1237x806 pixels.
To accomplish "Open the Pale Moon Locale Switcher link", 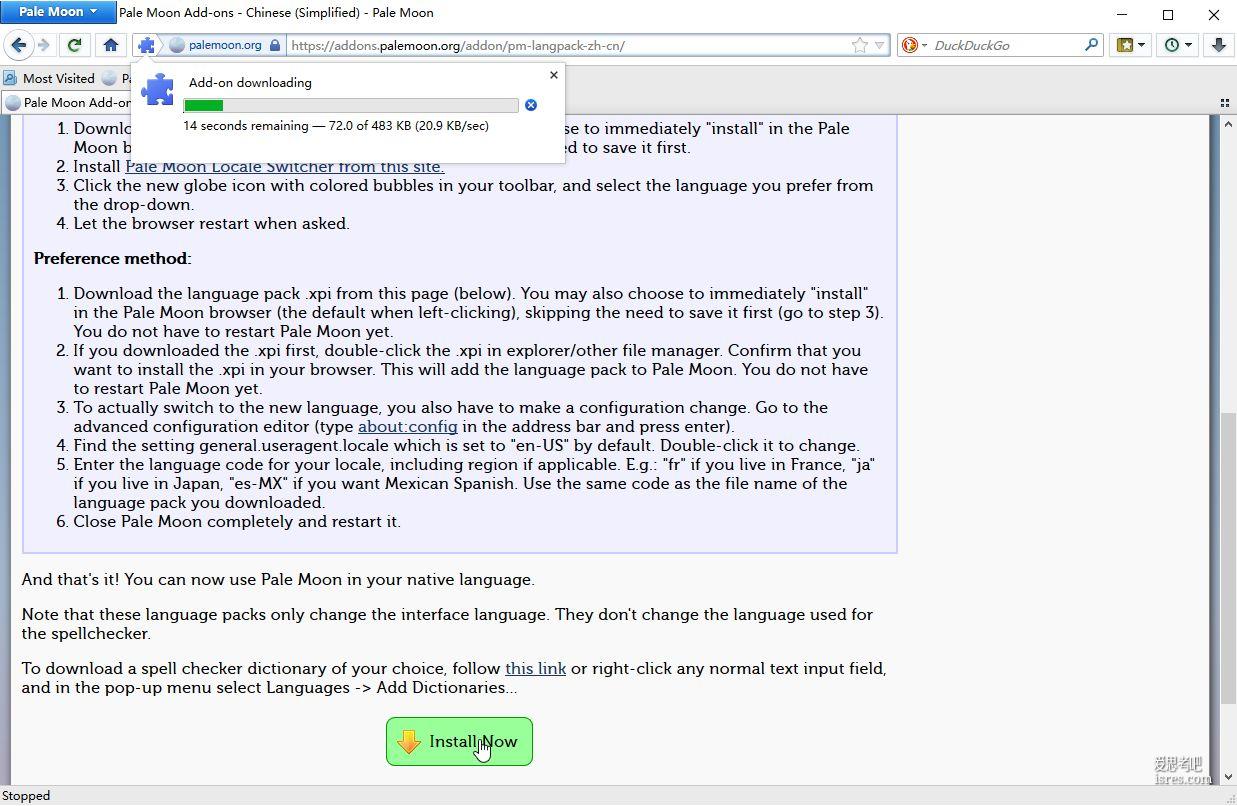I will tap(285, 167).
